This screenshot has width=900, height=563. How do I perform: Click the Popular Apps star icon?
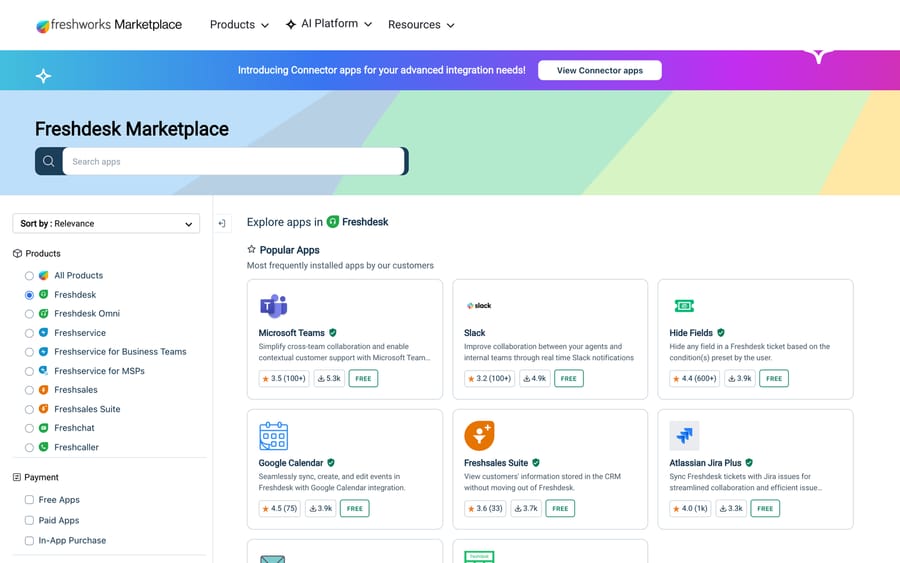(251, 249)
